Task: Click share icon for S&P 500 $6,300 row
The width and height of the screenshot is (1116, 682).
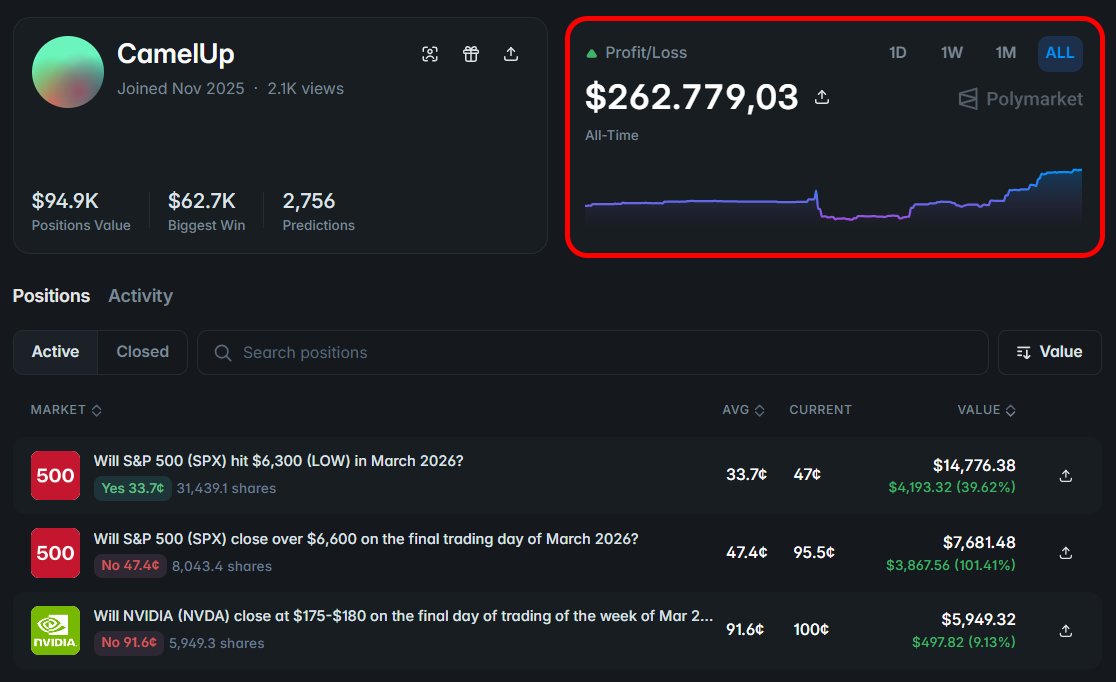Action: point(1065,476)
